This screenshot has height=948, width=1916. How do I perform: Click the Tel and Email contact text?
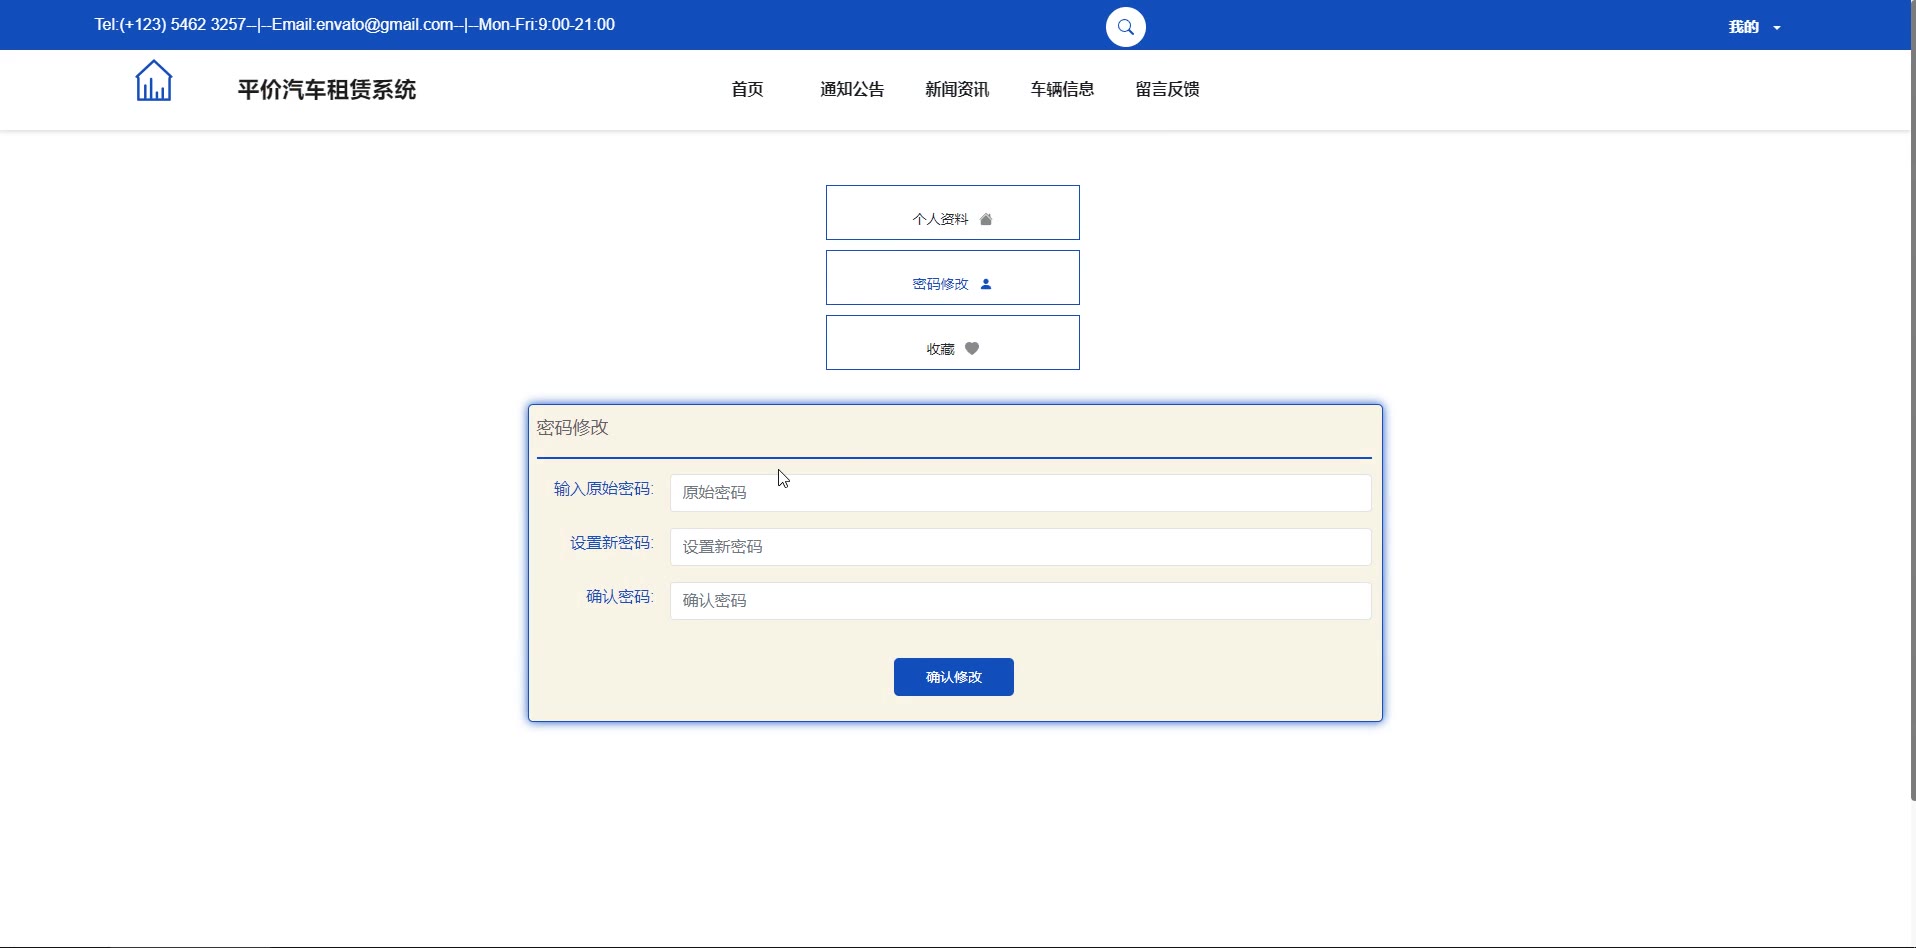click(355, 24)
